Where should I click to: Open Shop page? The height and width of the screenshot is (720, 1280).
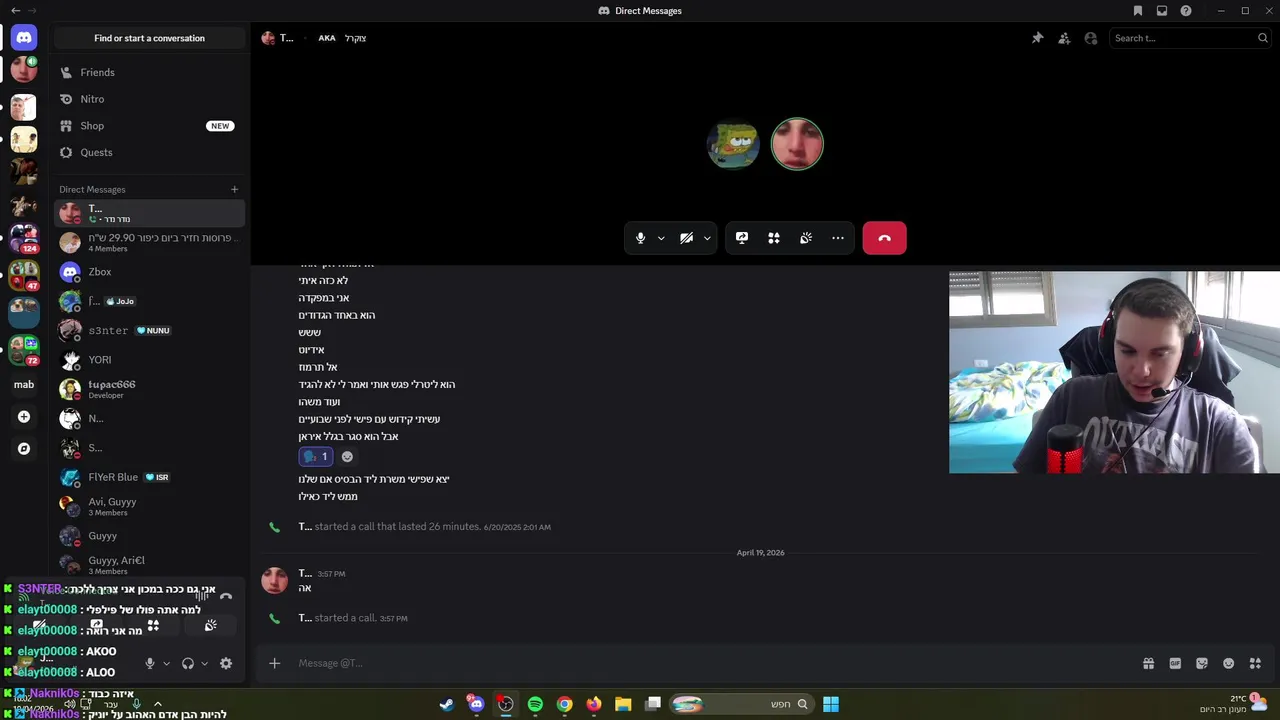click(x=149, y=126)
